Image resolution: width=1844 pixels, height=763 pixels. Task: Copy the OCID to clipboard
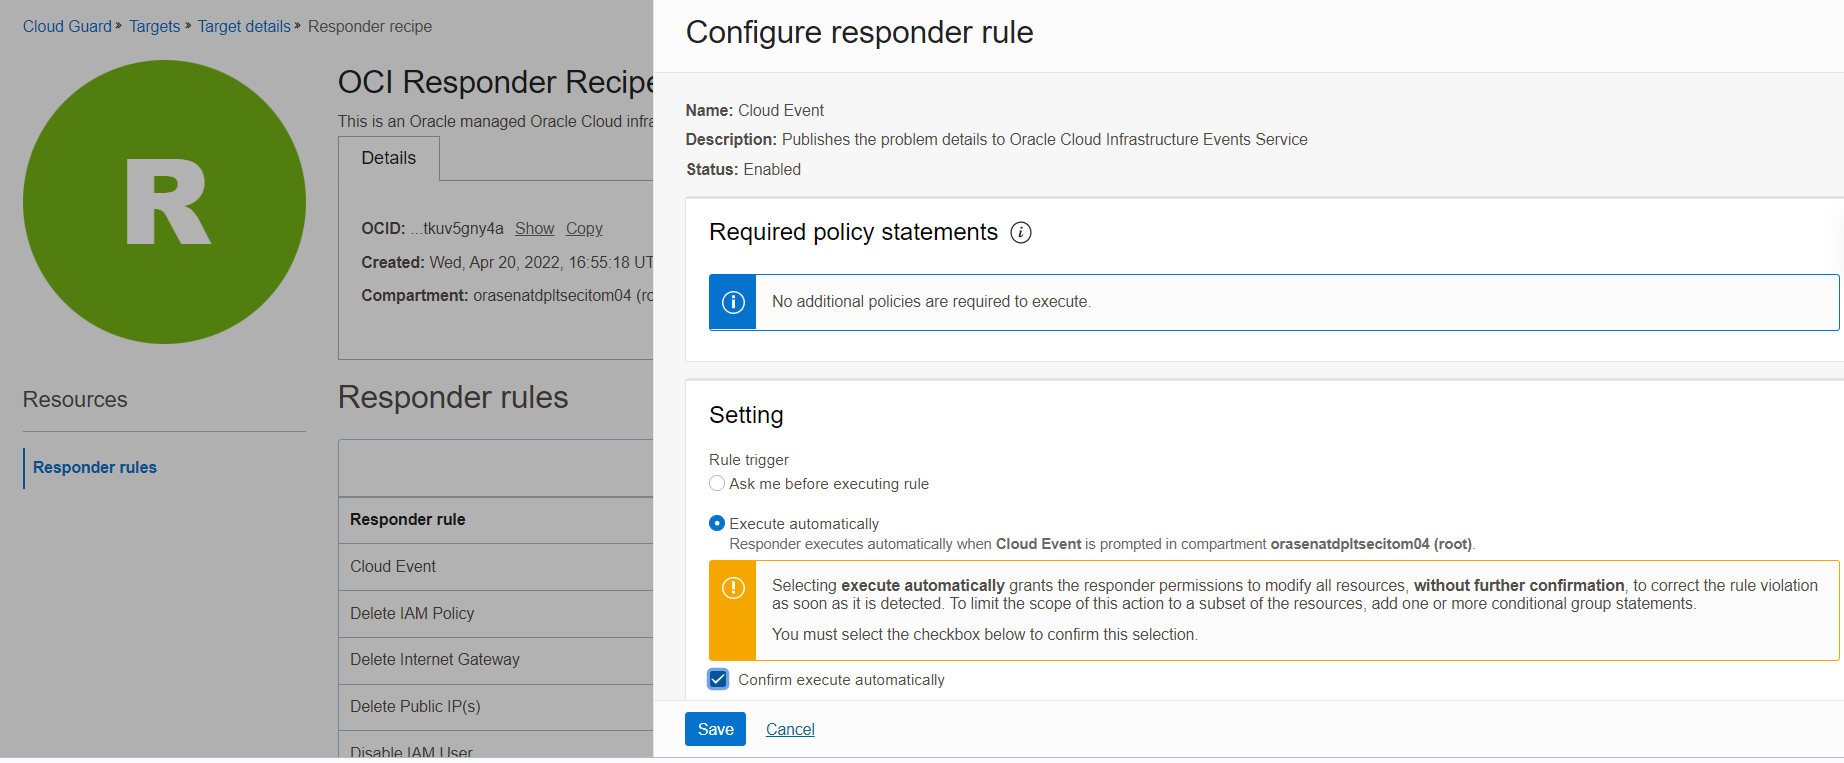tap(584, 229)
